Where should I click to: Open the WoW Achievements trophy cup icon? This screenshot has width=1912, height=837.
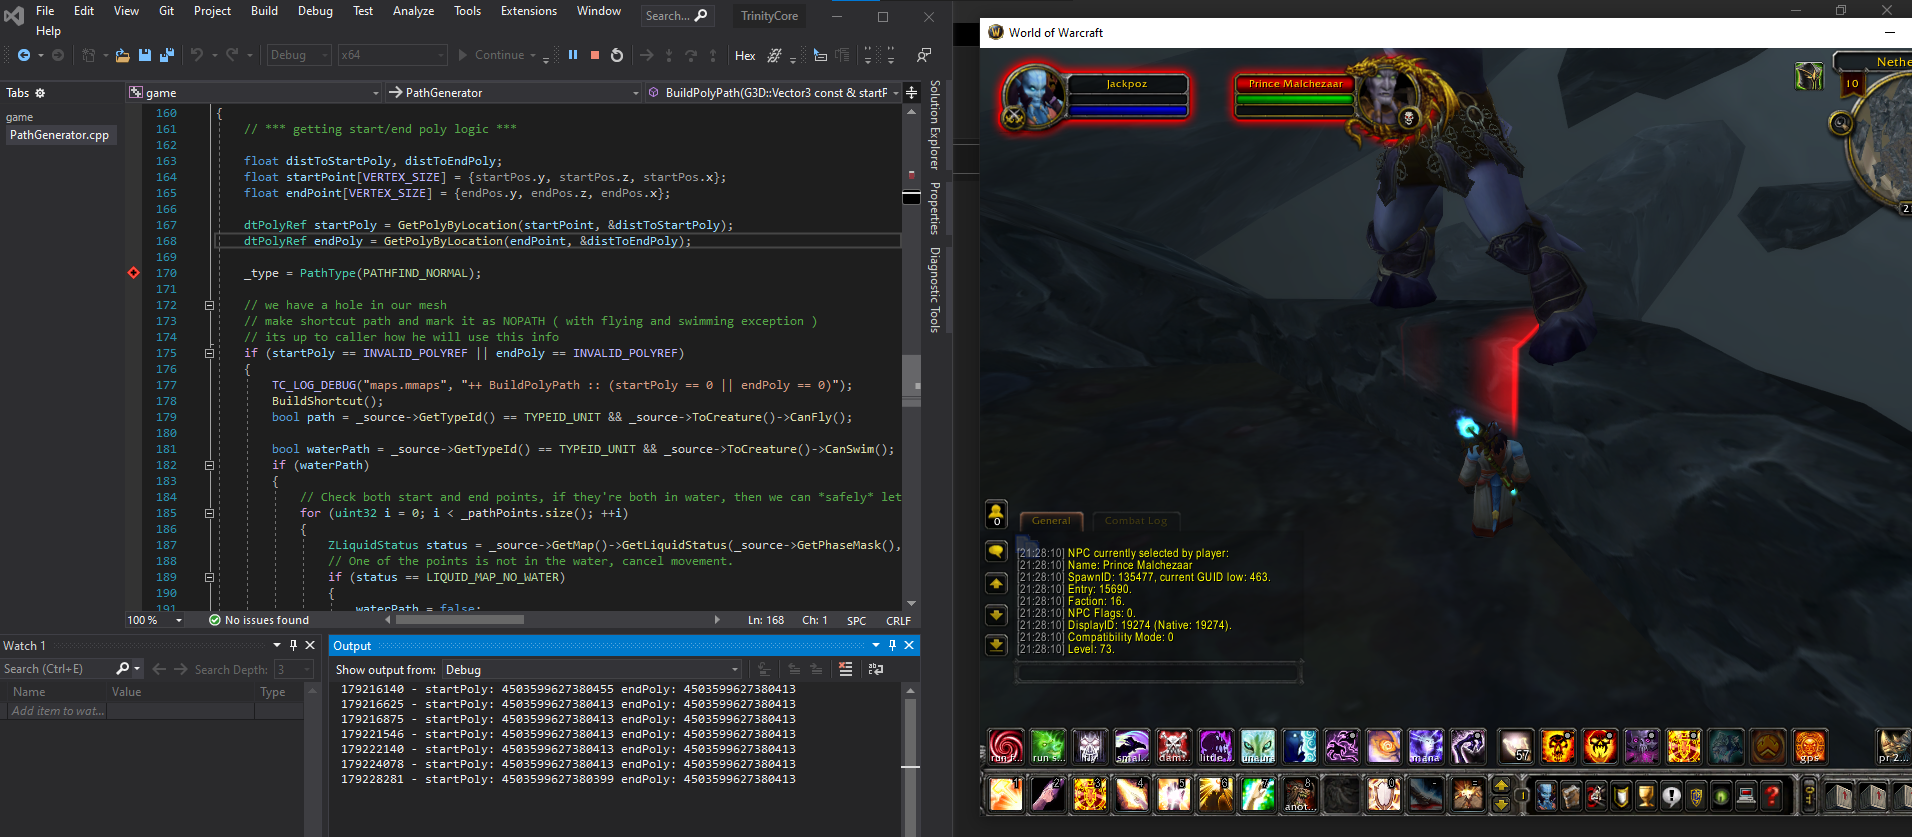tap(1646, 796)
